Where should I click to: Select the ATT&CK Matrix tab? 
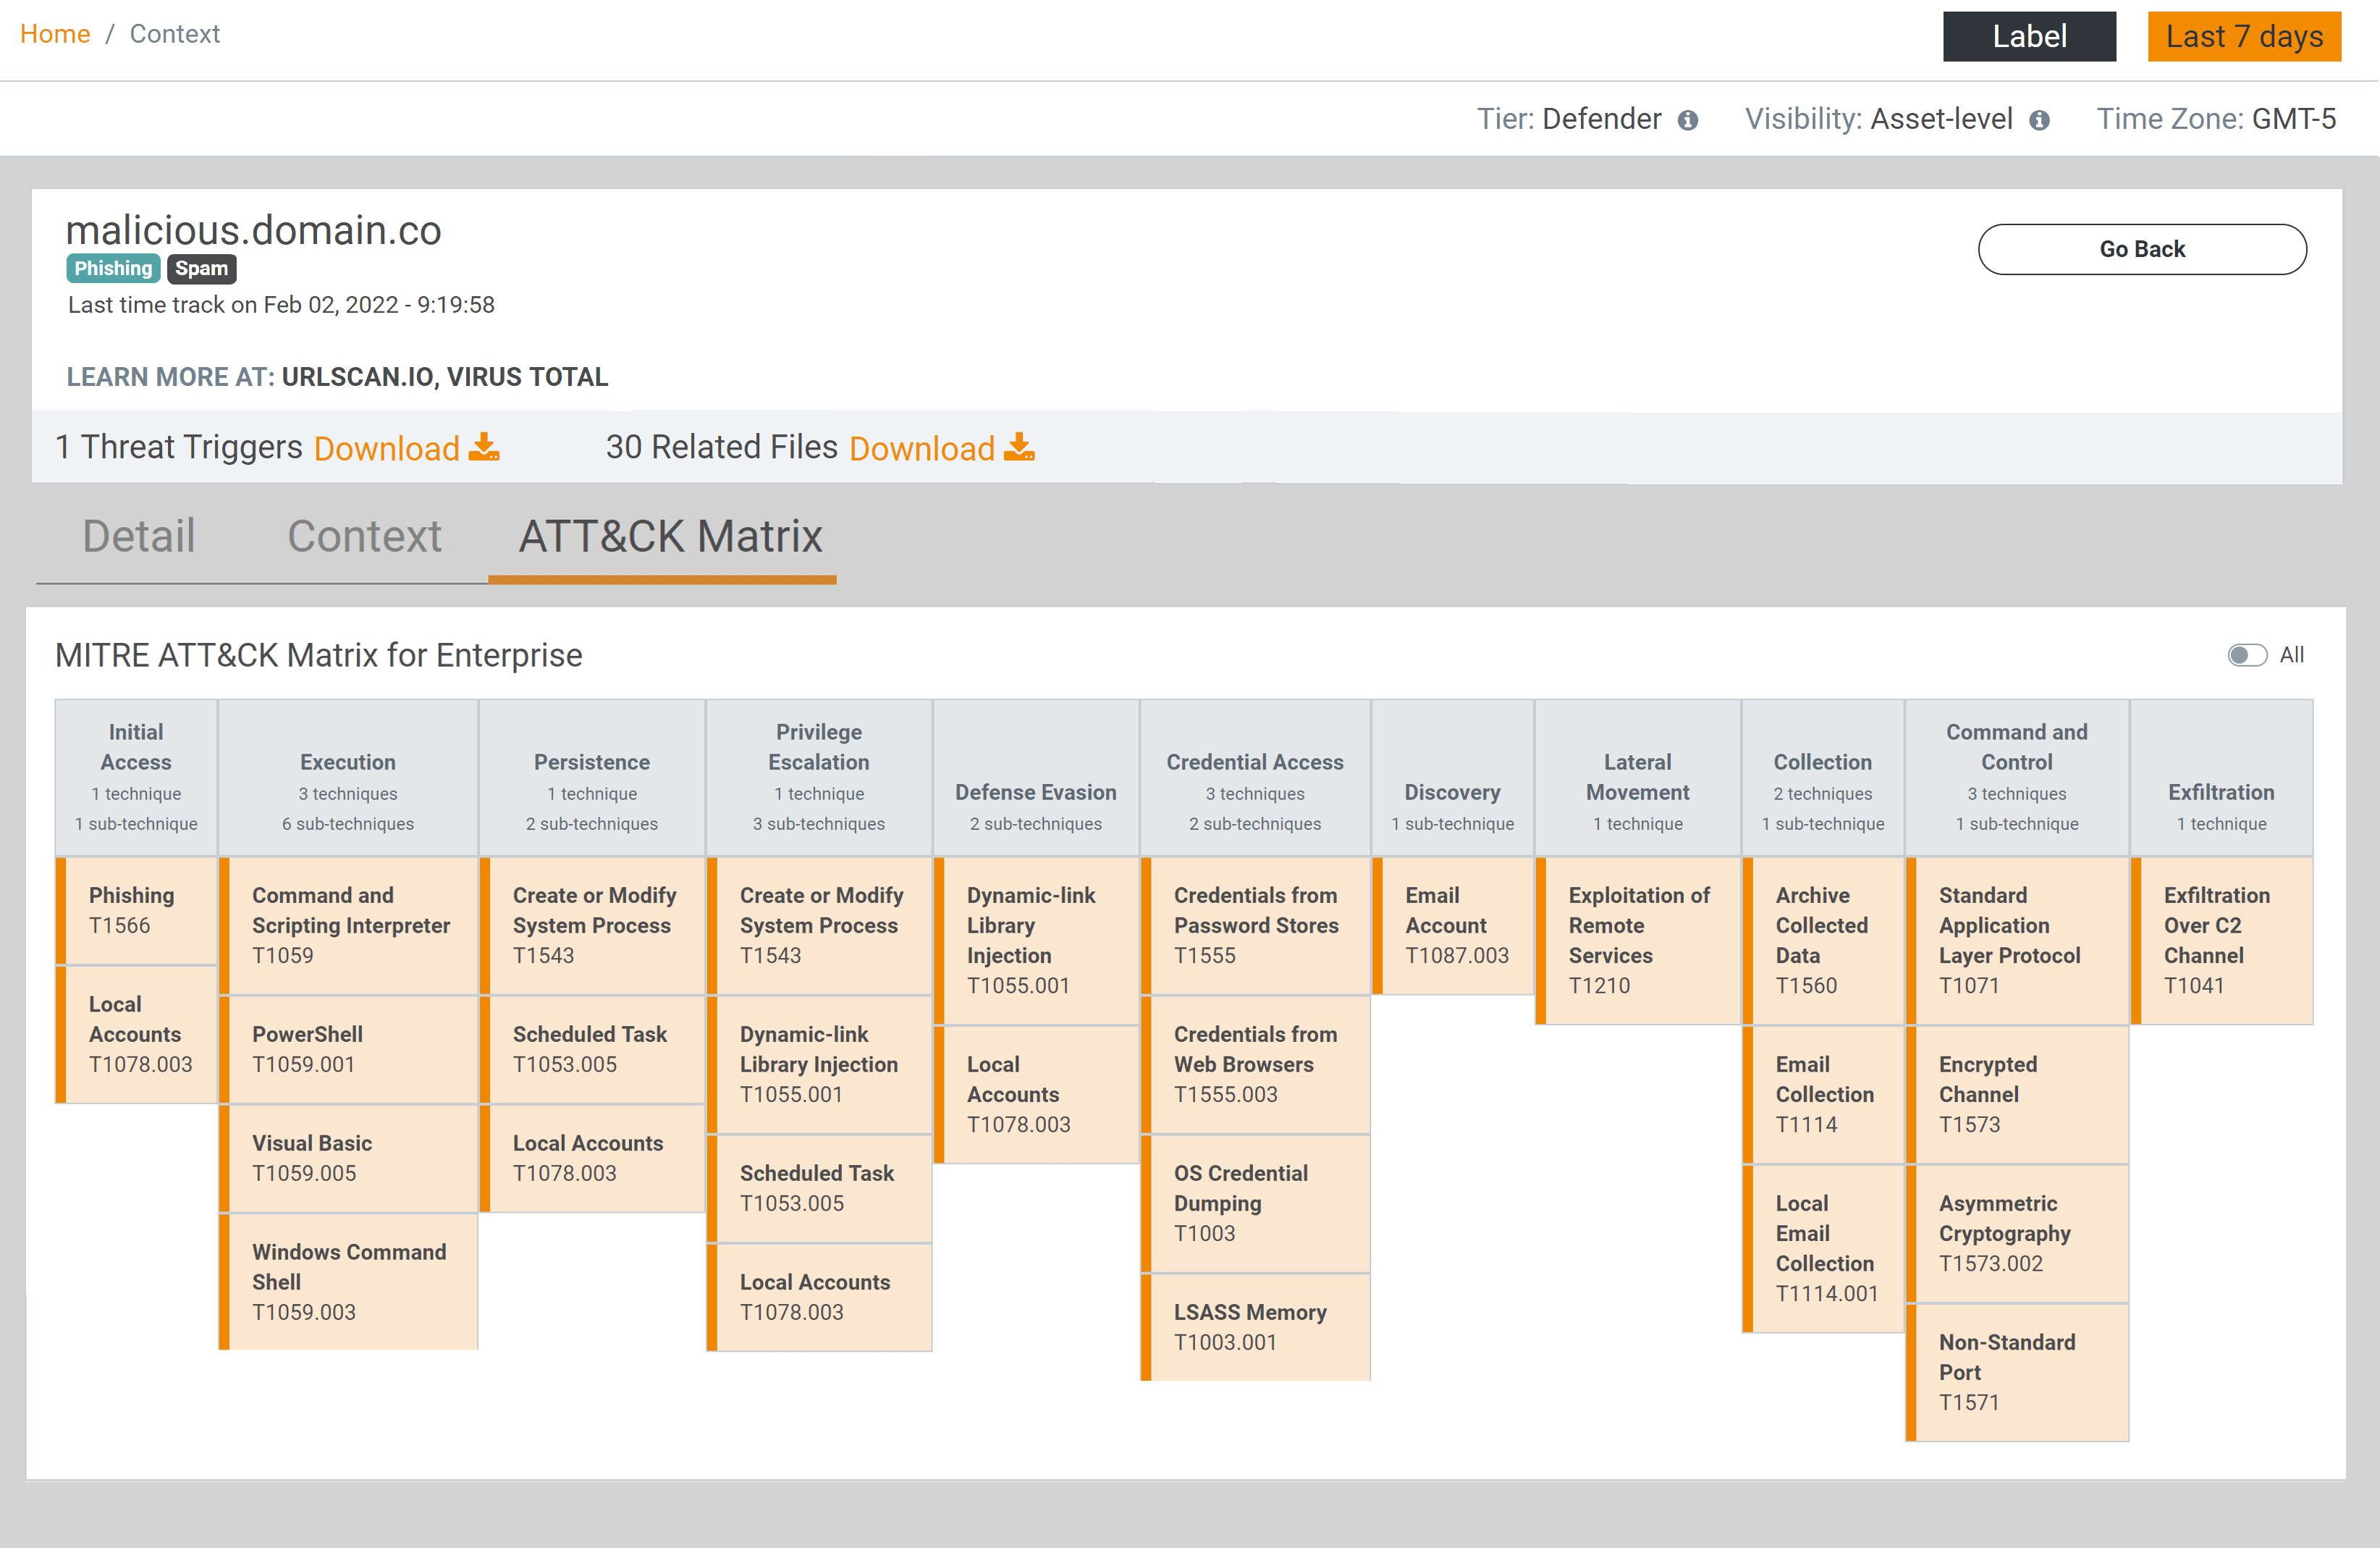pyautogui.click(x=670, y=536)
